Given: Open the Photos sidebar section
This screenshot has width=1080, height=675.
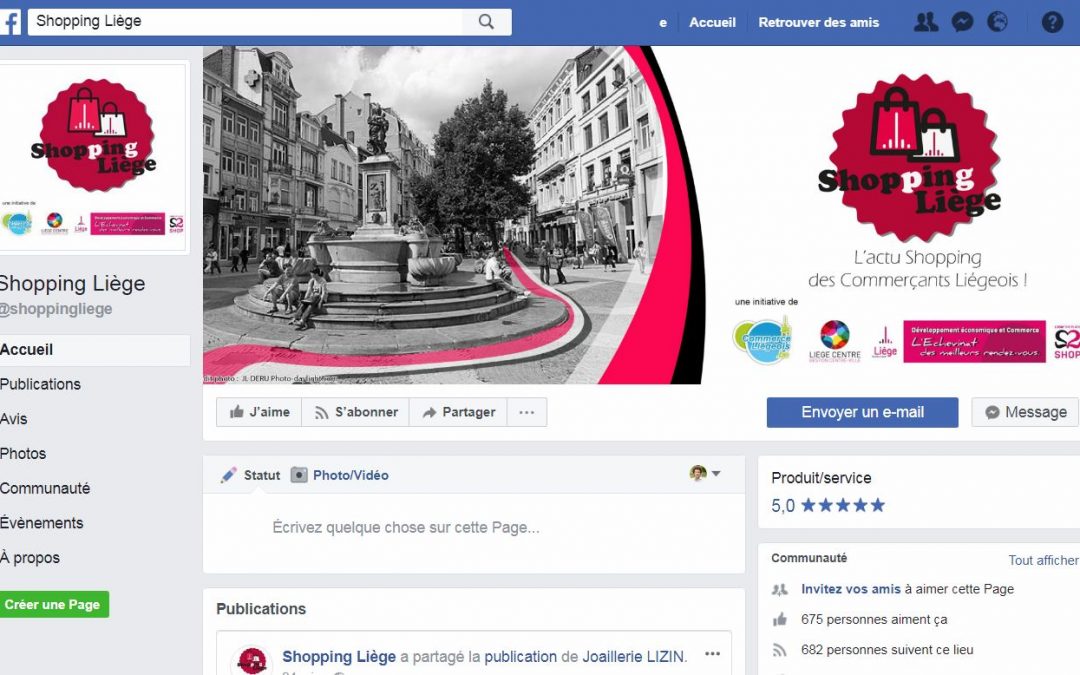Looking at the screenshot, I should coord(23,453).
